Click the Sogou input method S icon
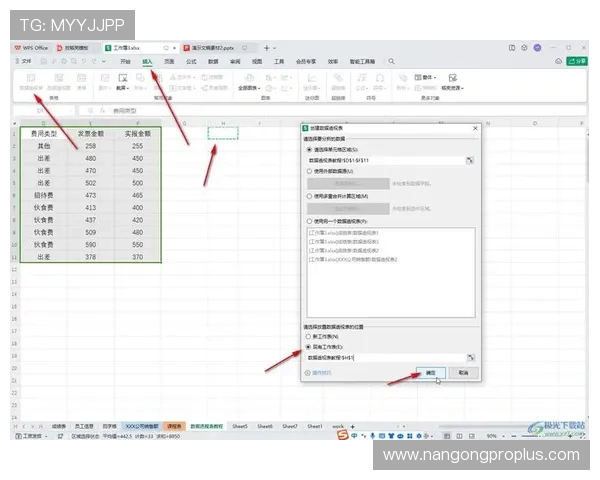 (x=343, y=435)
